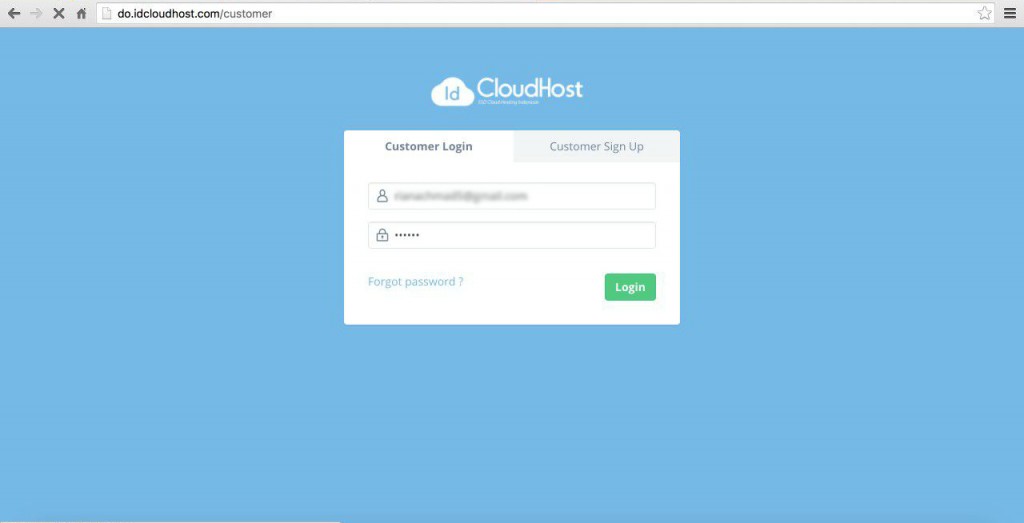The width and height of the screenshot is (1024, 523).
Task: Switch to the Customer Sign Up tab
Action: [x=597, y=146]
